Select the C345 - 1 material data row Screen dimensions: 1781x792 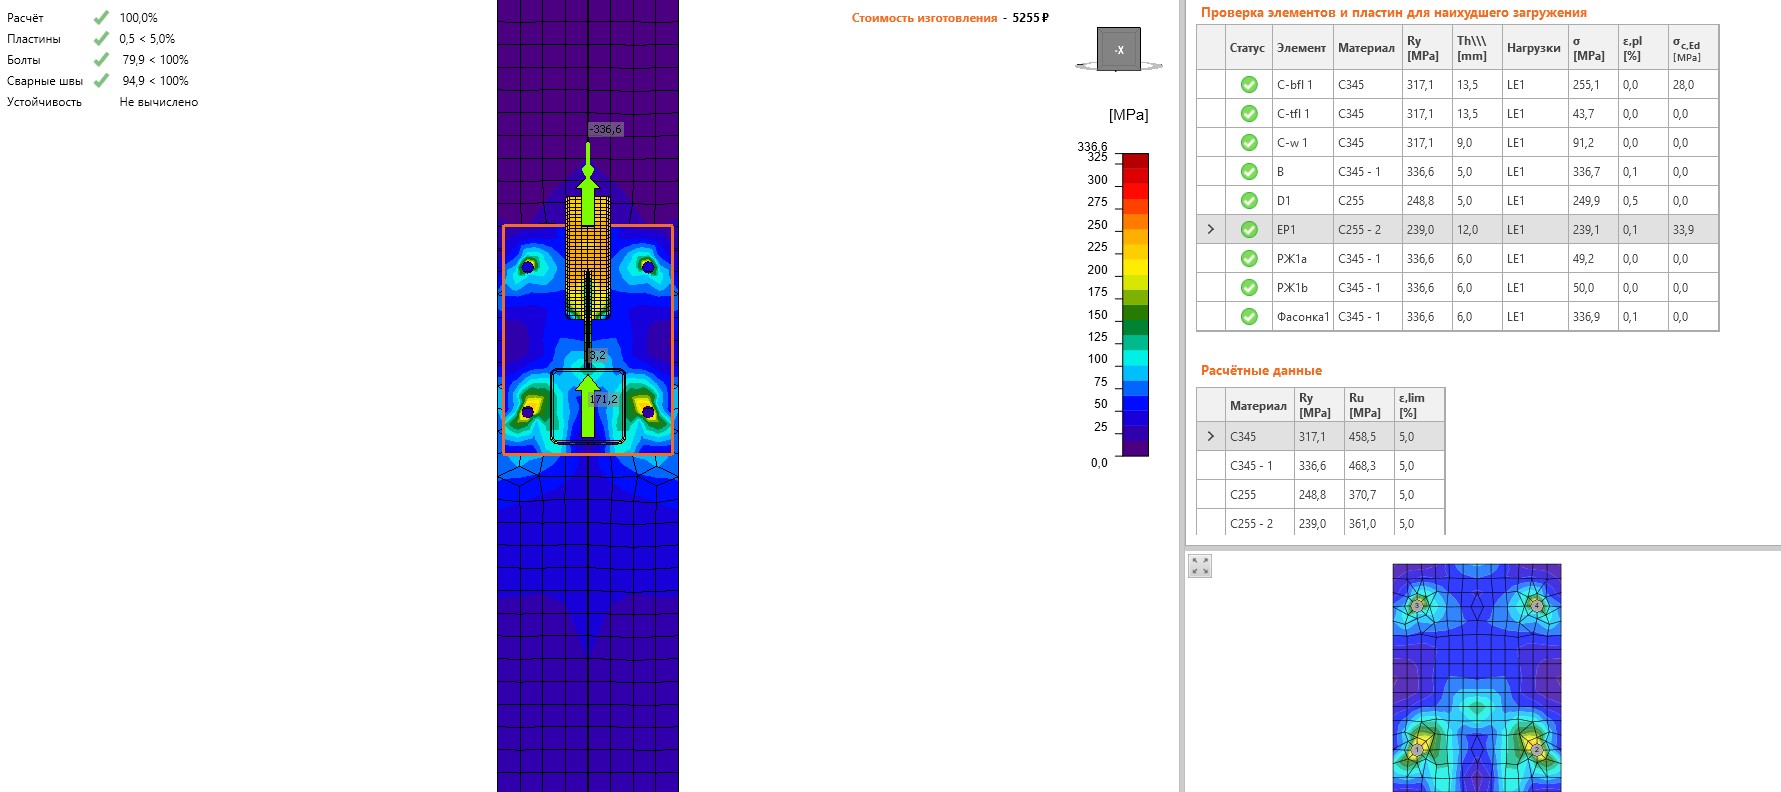click(1321, 466)
